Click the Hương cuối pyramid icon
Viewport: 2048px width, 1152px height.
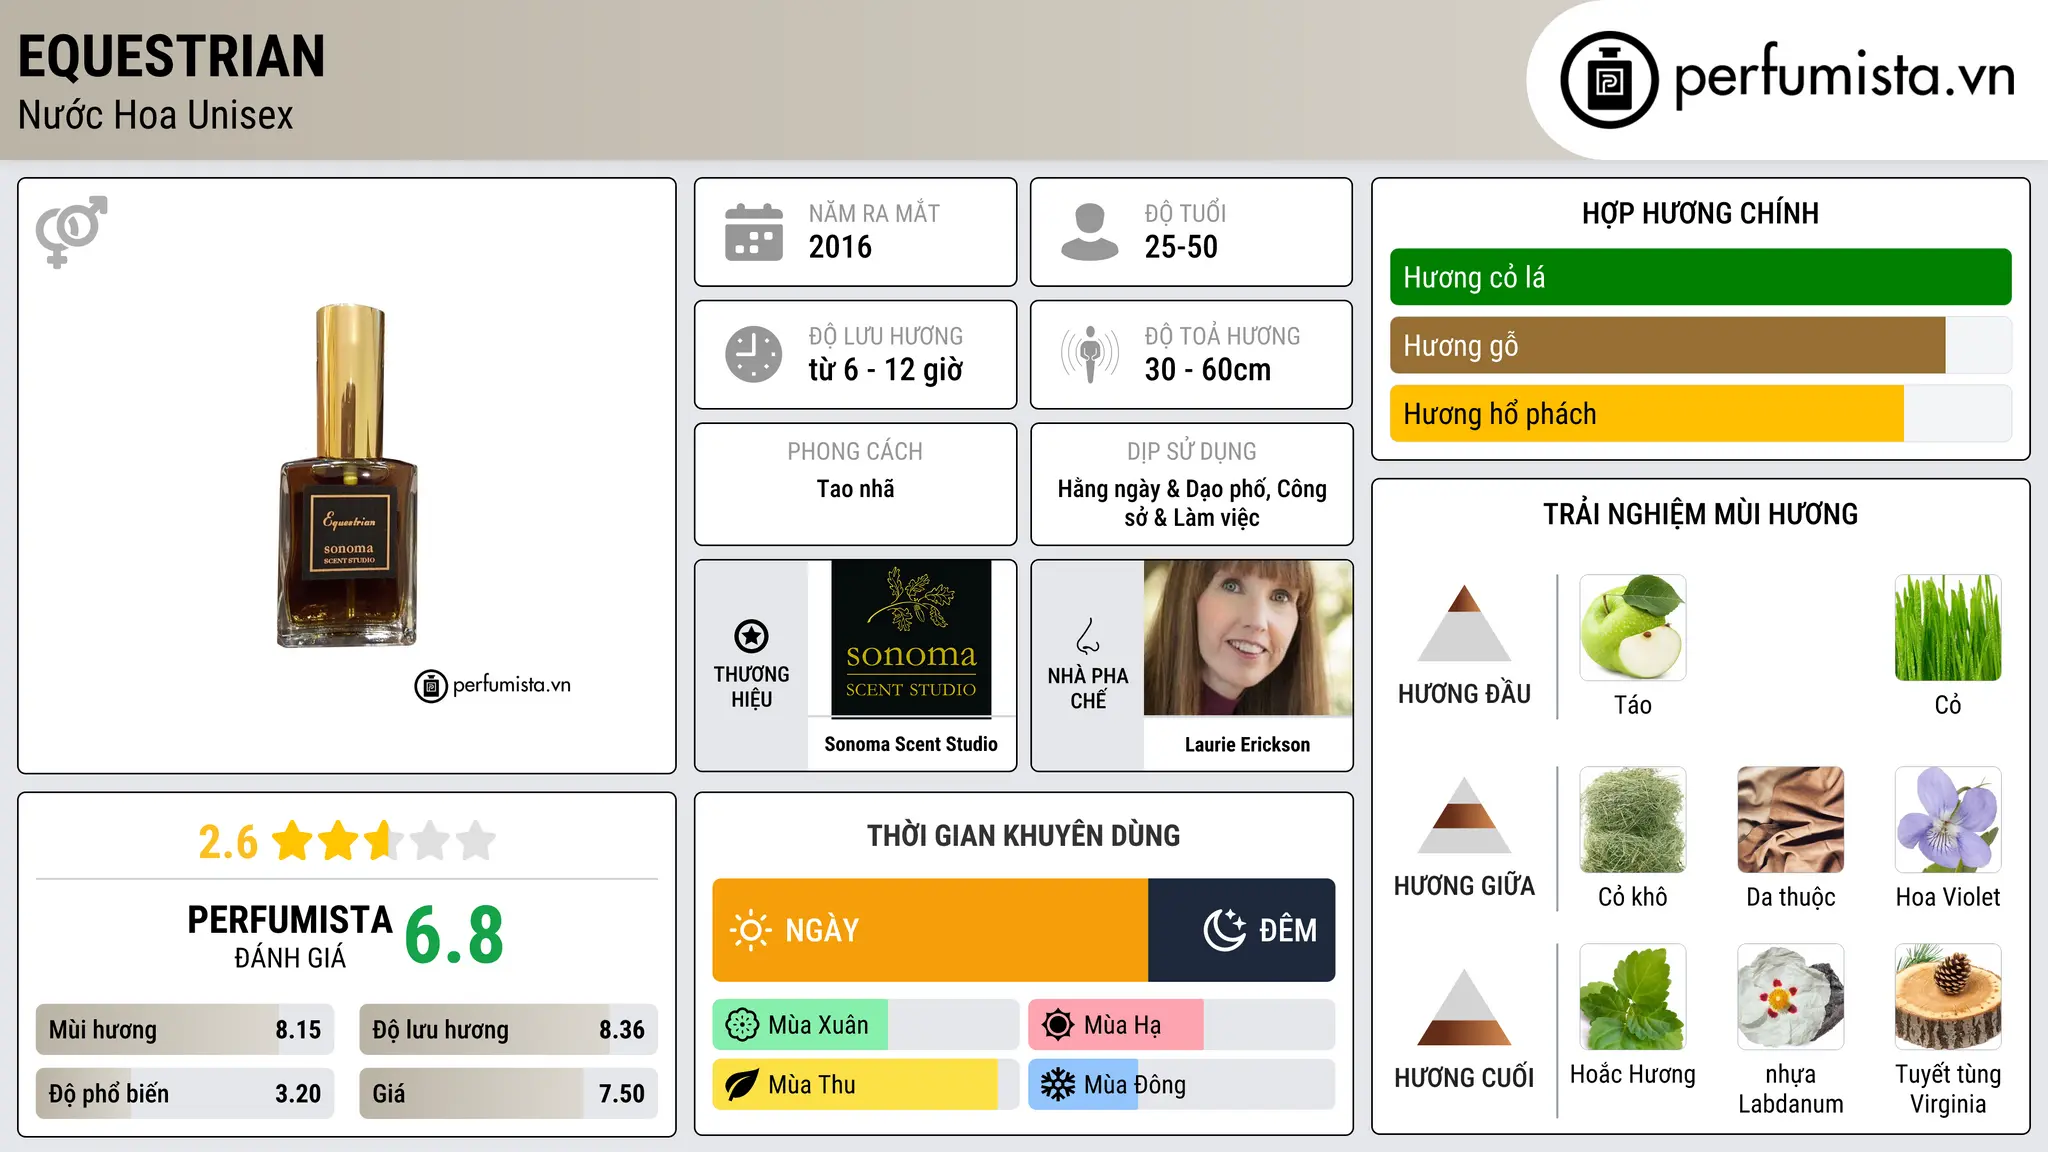click(1464, 1007)
